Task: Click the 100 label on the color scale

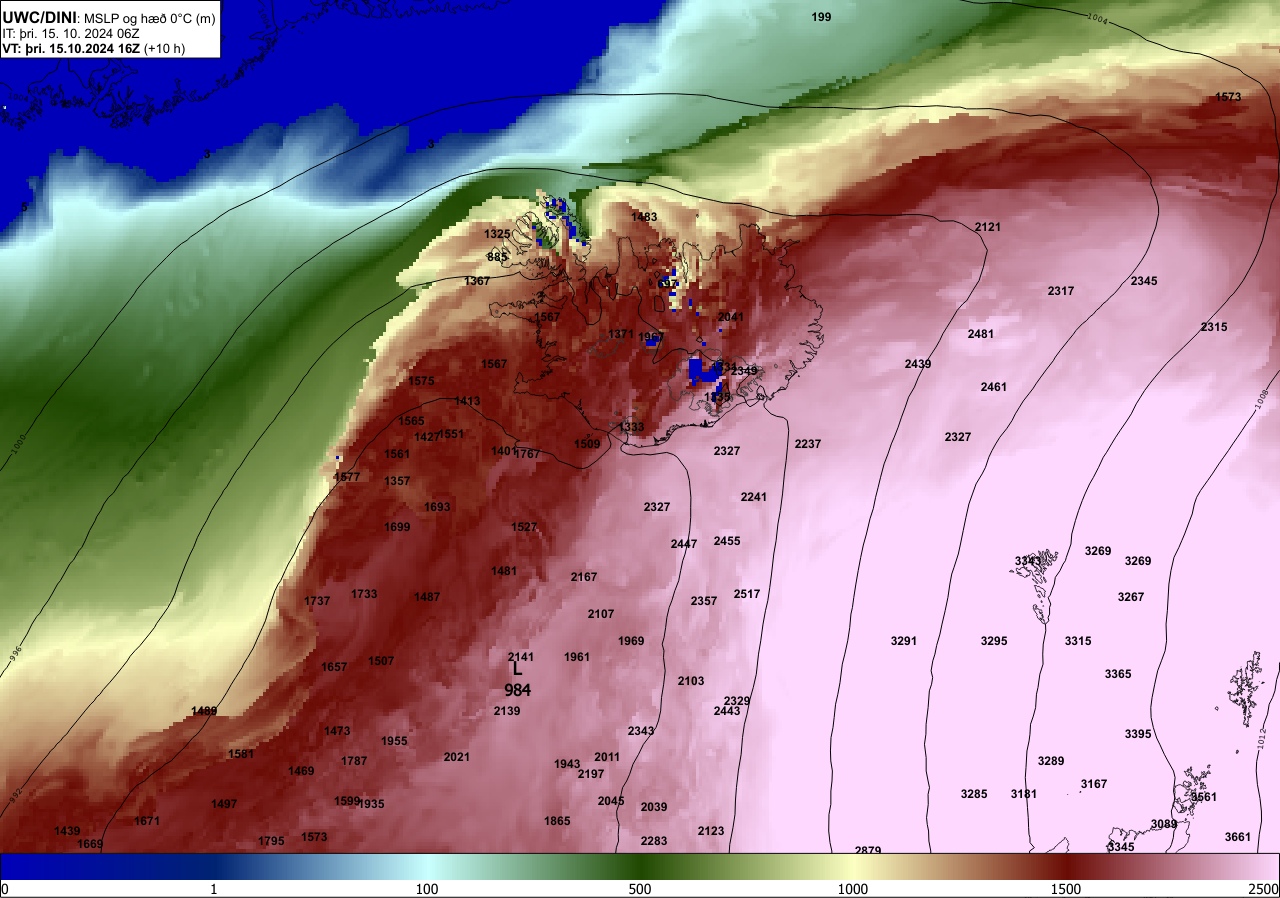Action: click(x=427, y=889)
